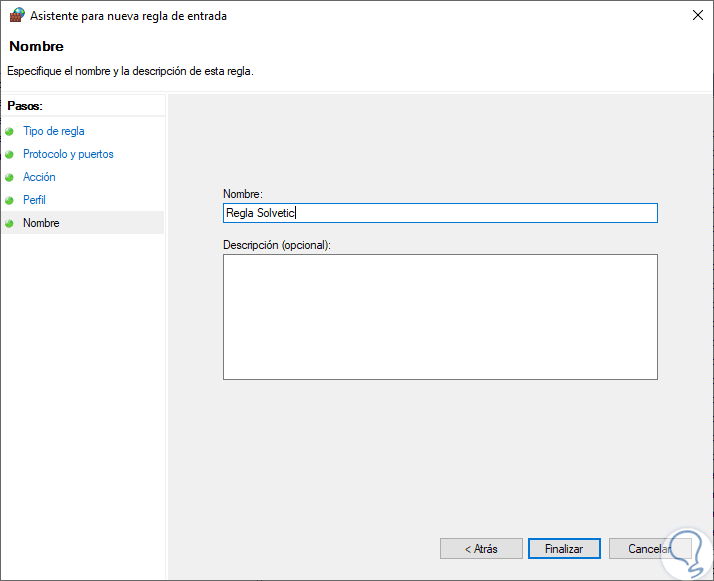The height and width of the screenshot is (581, 714).
Task: Select the Perfil step
Action: pos(34,200)
